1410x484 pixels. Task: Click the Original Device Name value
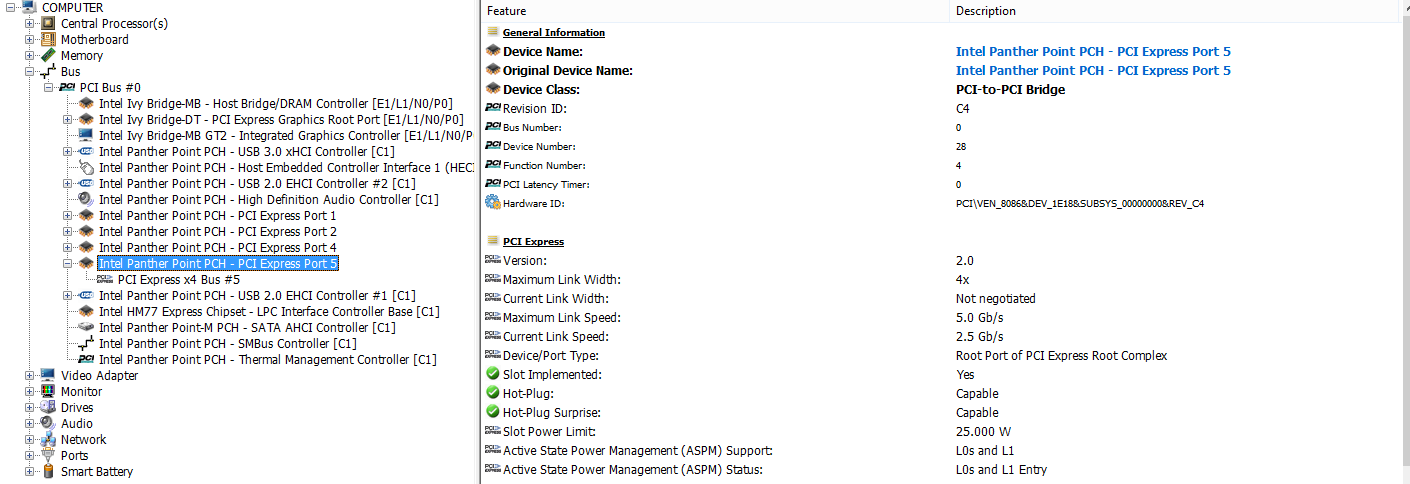tap(1093, 70)
